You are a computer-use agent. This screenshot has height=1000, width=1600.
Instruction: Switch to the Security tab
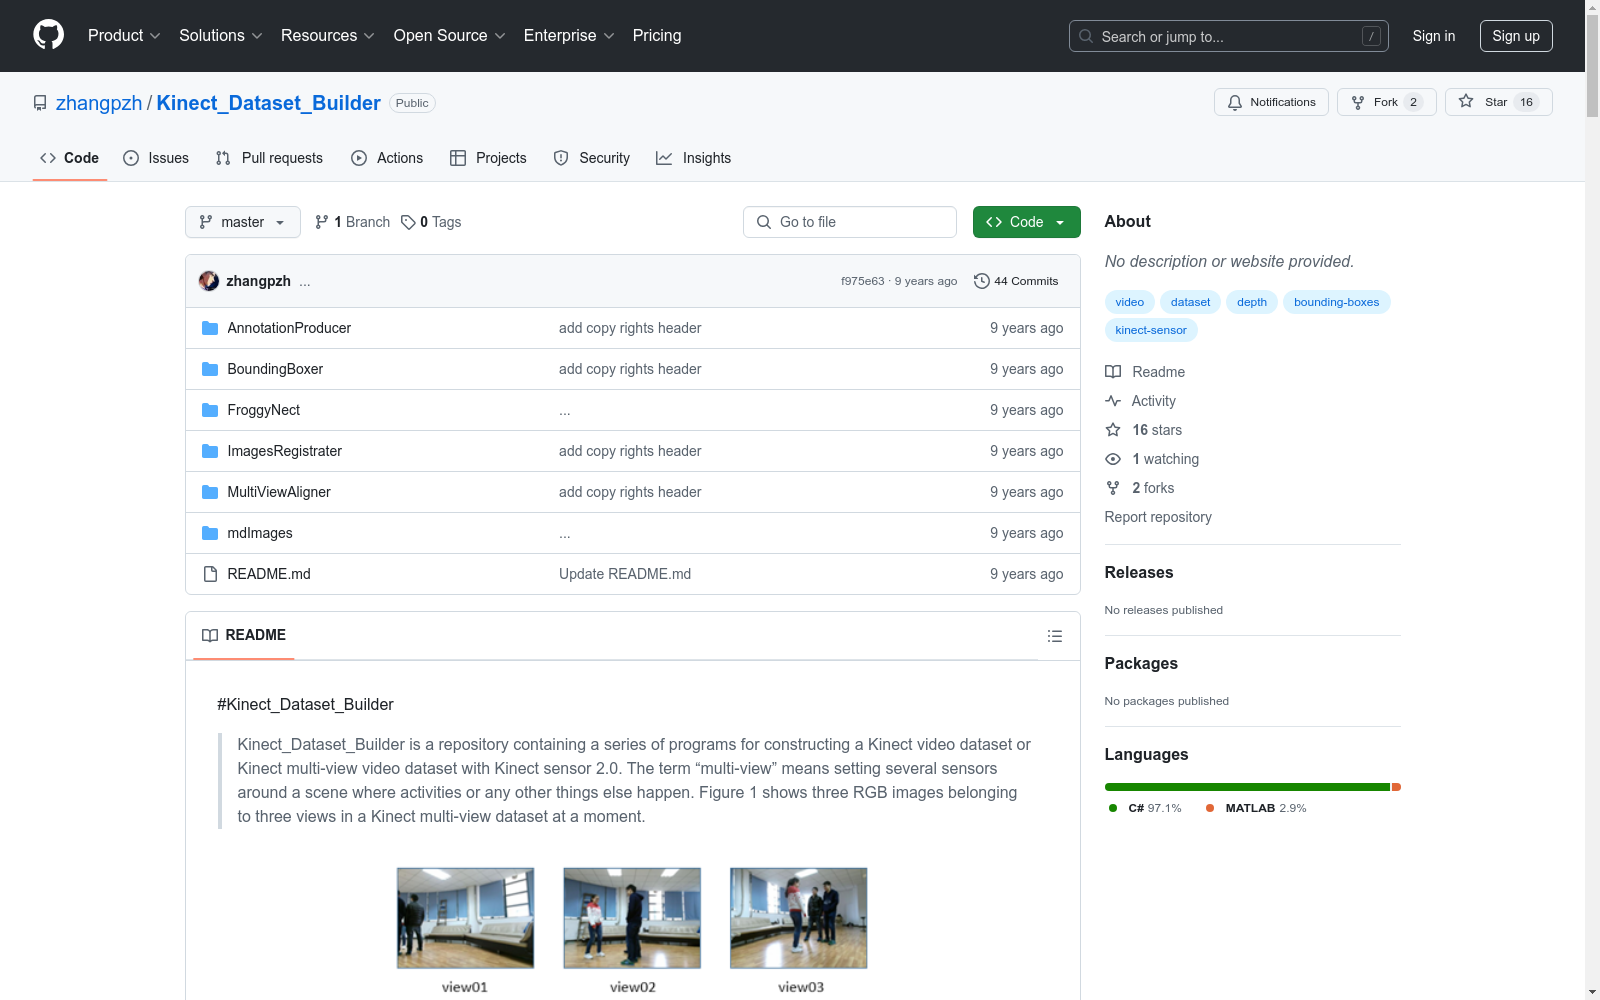tap(592, 158)
